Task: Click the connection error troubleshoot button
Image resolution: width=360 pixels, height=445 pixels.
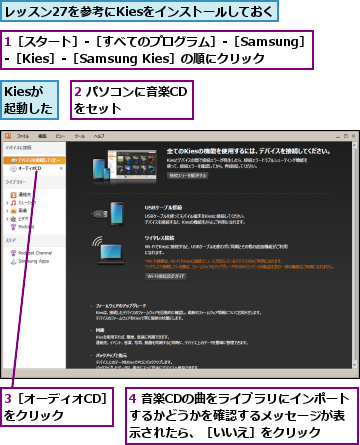Action: pyautogui.click(x=188, y=176)
